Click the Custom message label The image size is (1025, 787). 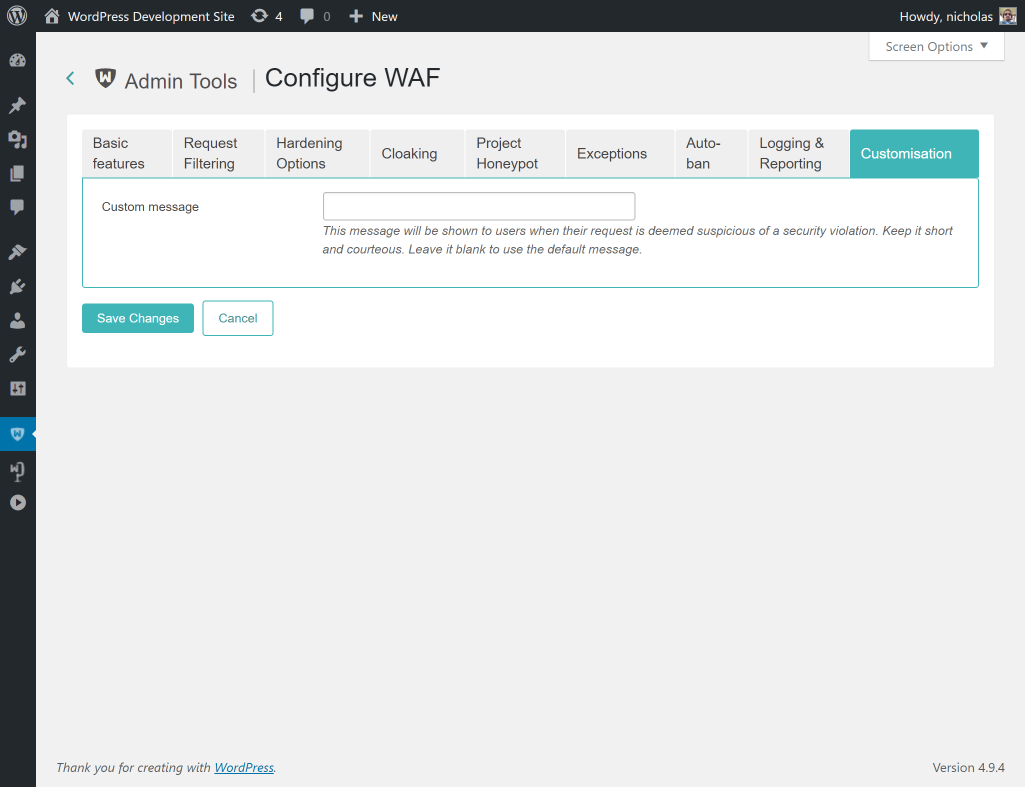pyautogui.click(x=150, y=207)
